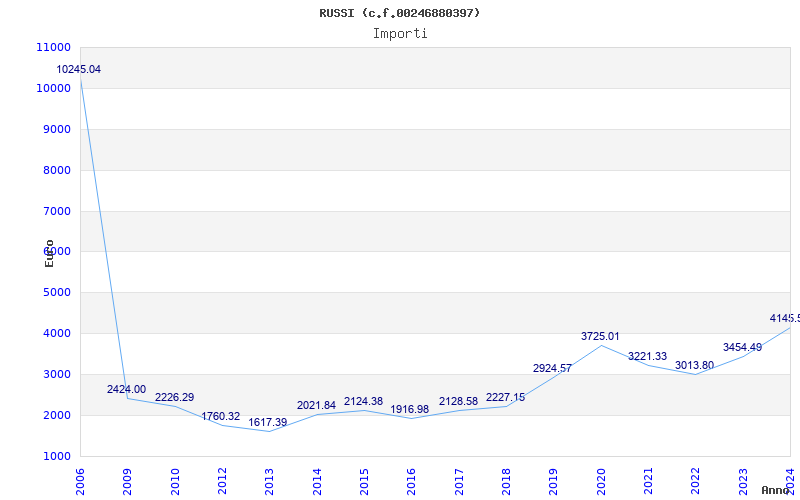Select the 5000 y-axis tick label
Viewport: 800px width, 500px height.
pos(56,293)
